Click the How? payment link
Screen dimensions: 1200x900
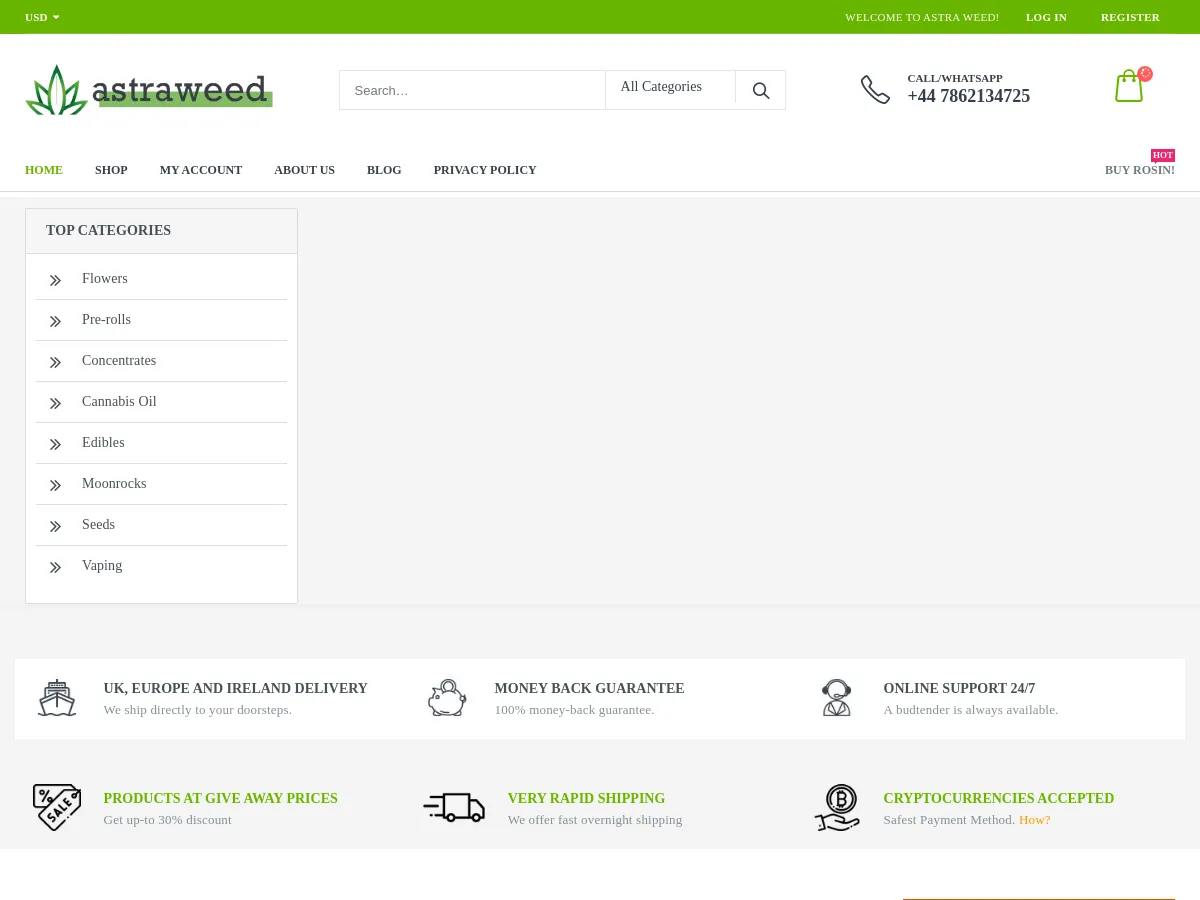click(x=1034, y=819)
